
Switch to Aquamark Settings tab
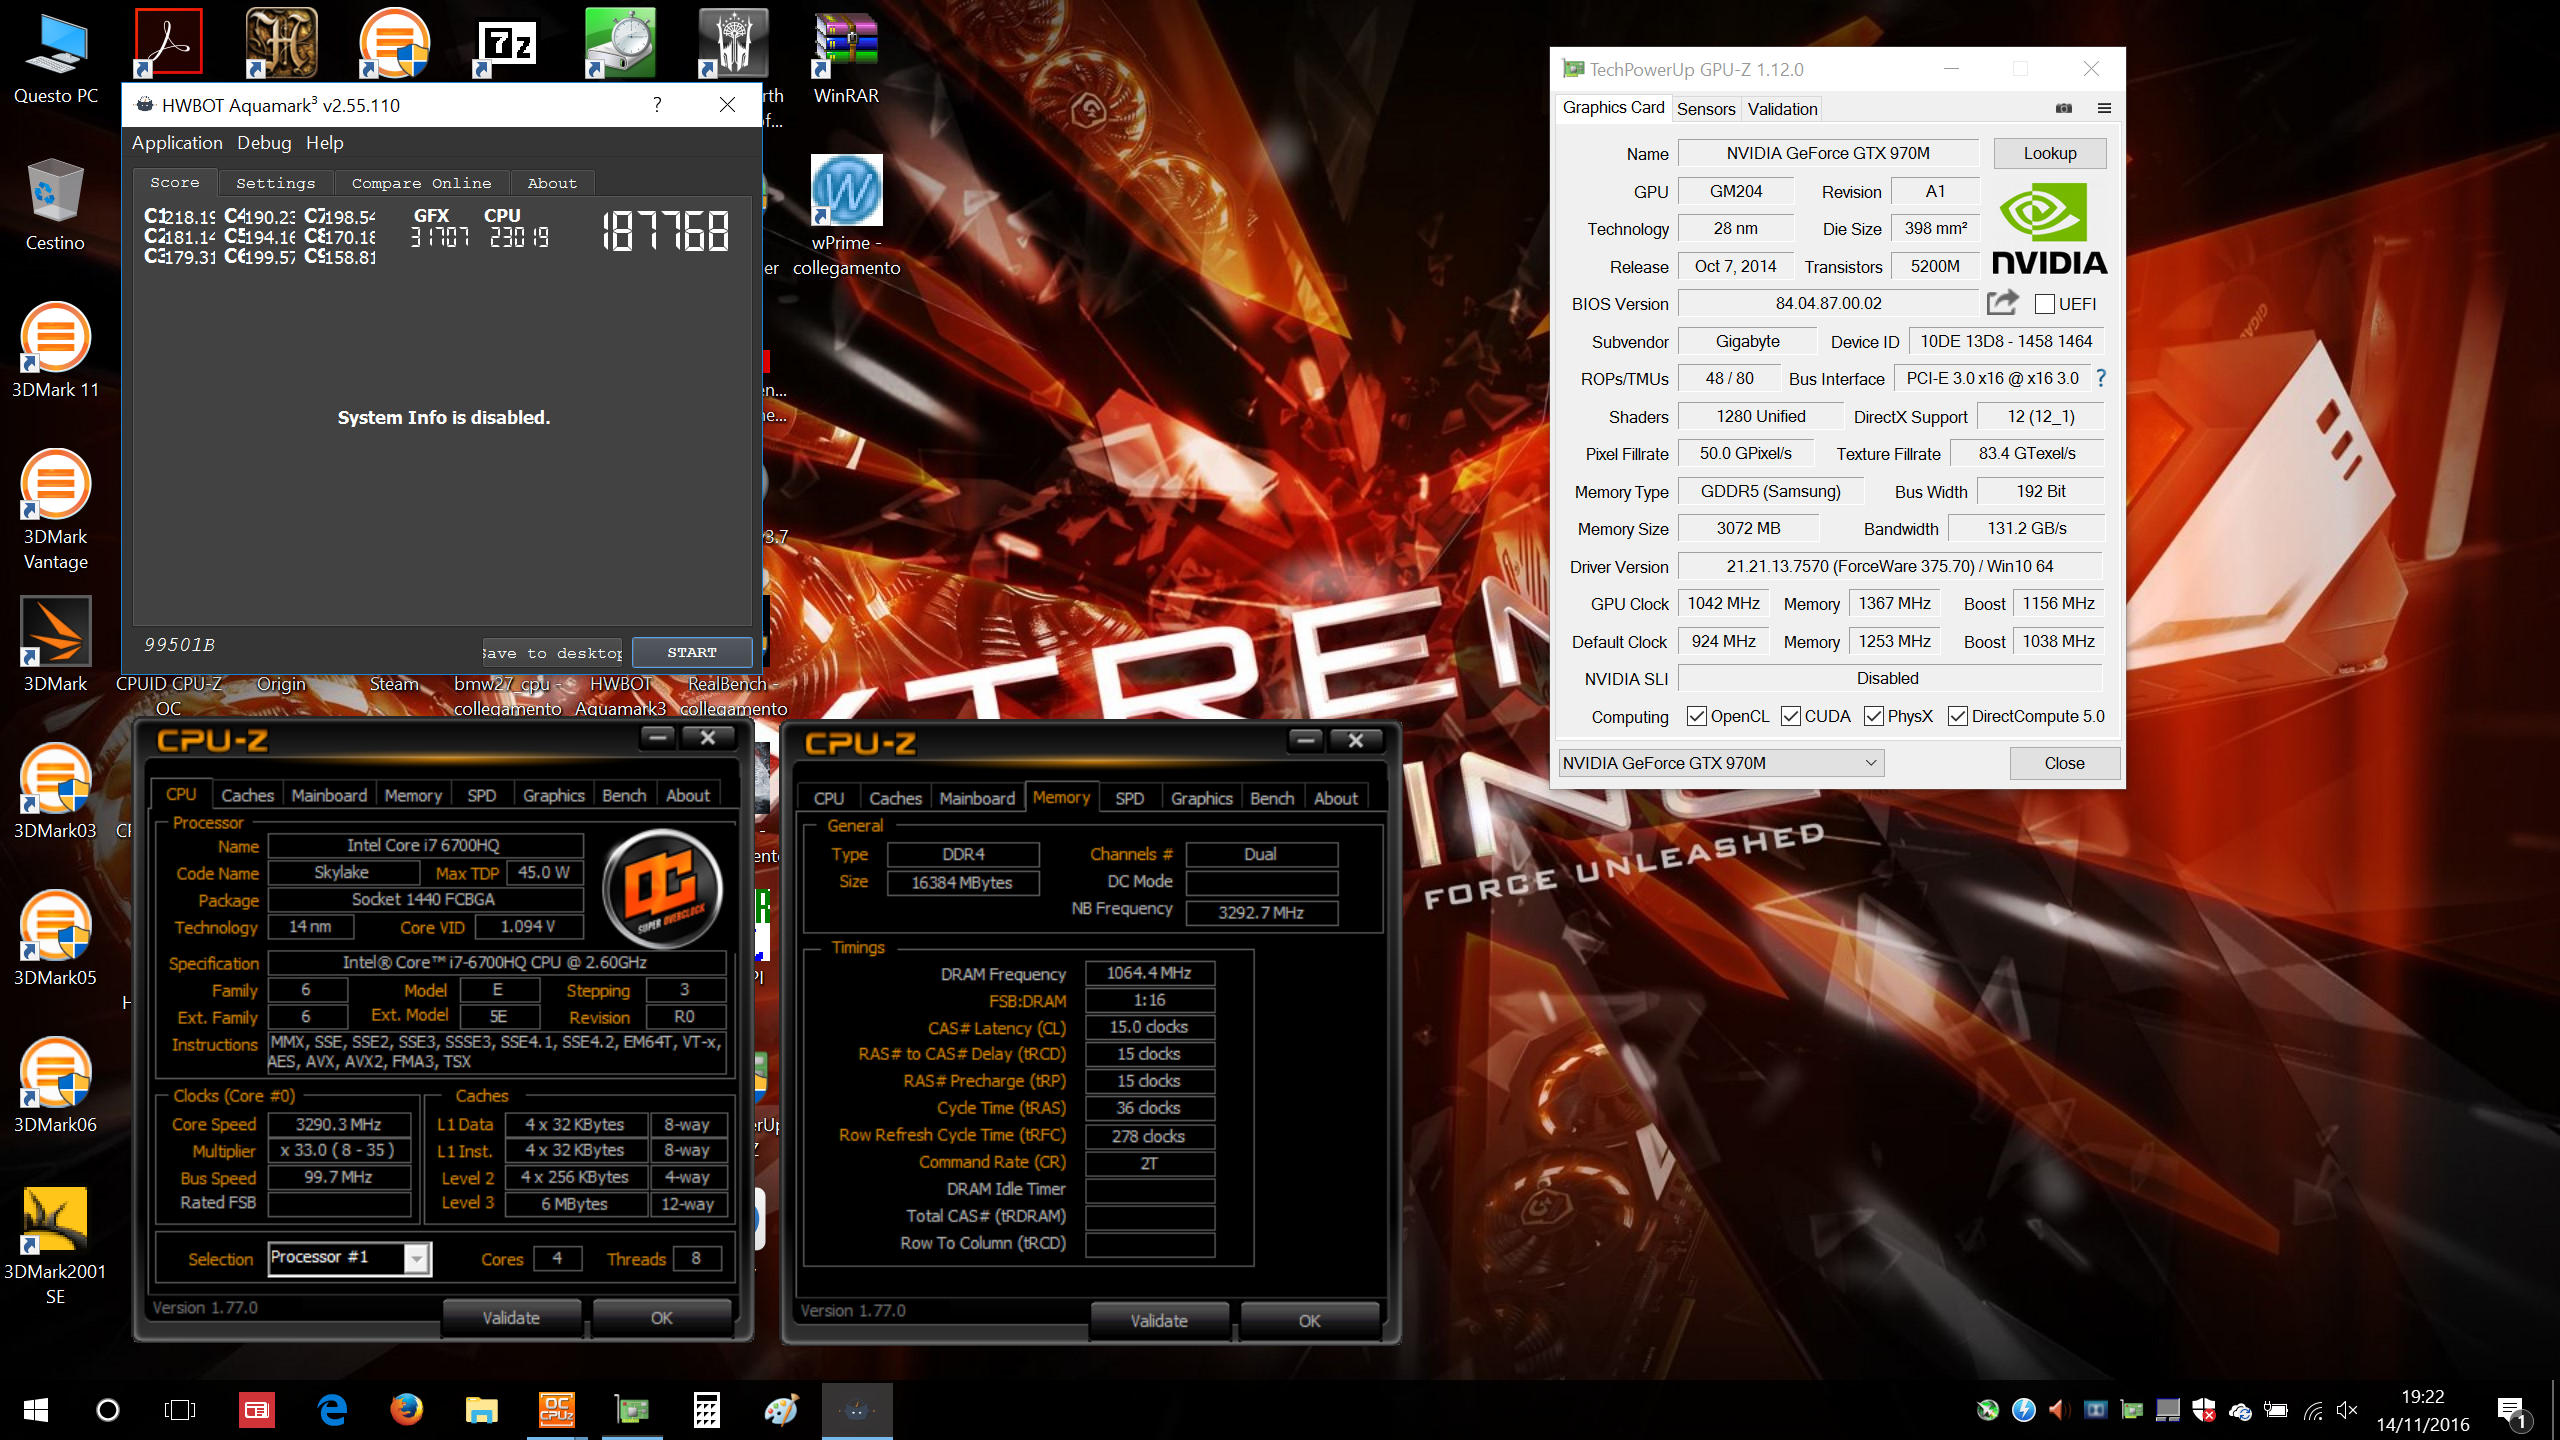pos(275,183)
